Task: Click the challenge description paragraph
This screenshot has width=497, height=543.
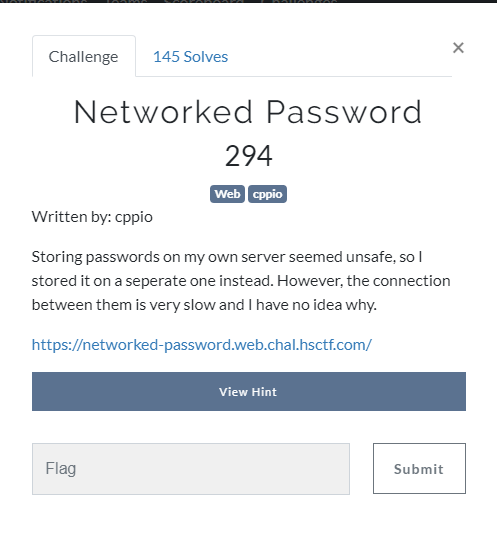Action: [x=241, y=281]
